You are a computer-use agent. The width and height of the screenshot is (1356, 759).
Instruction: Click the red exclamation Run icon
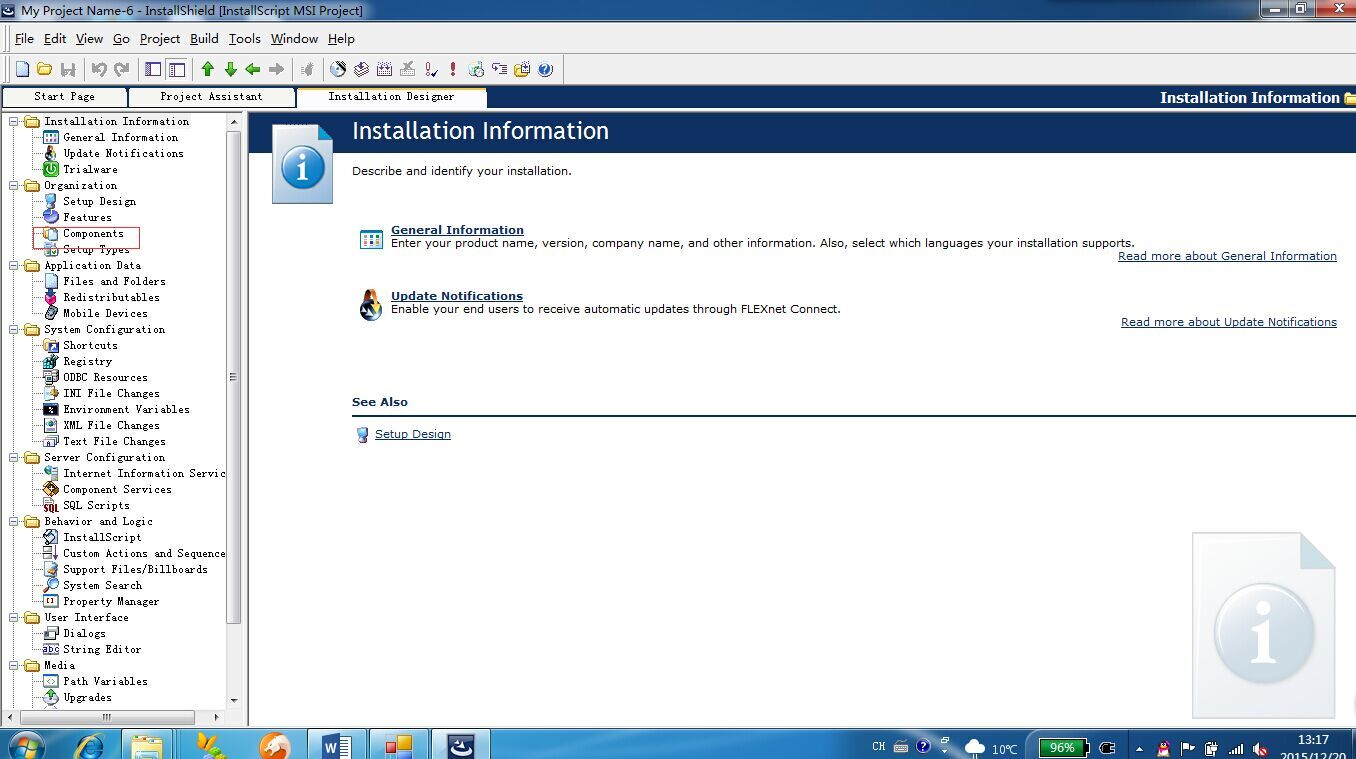pos(453,69)
